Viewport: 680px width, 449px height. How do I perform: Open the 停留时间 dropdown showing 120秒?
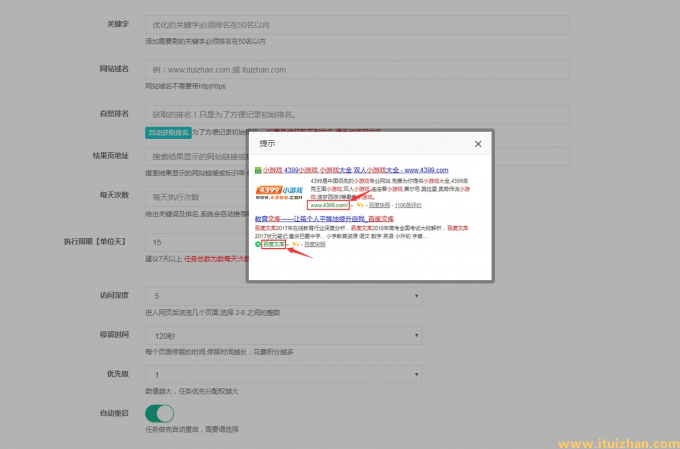[283, 335]
